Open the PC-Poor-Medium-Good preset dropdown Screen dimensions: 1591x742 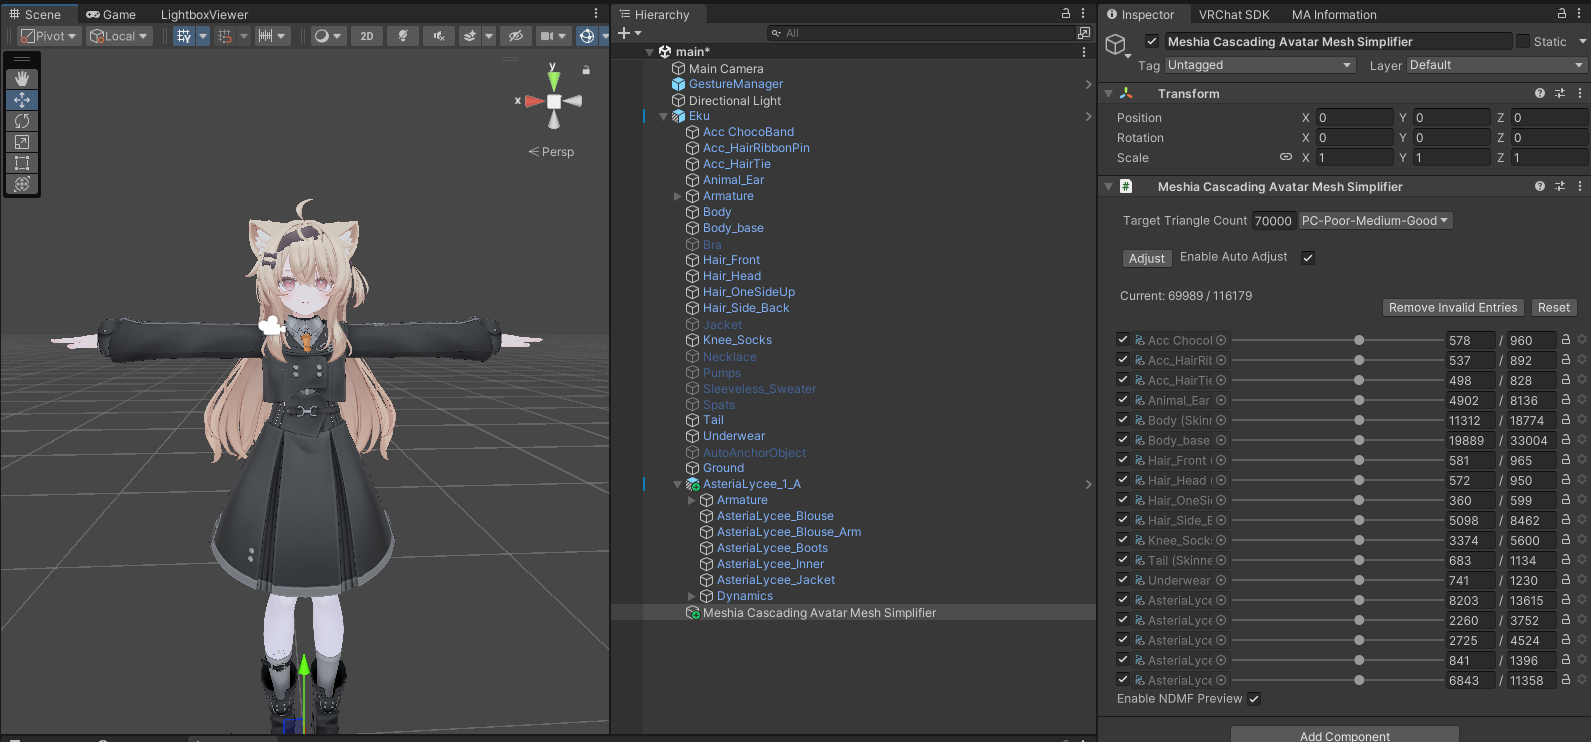[x=1375, y=221]
